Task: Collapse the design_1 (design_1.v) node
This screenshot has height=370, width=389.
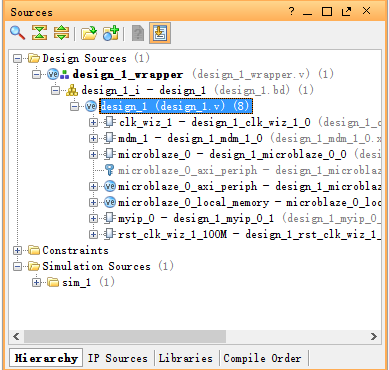Action: (x=75, y=106)
